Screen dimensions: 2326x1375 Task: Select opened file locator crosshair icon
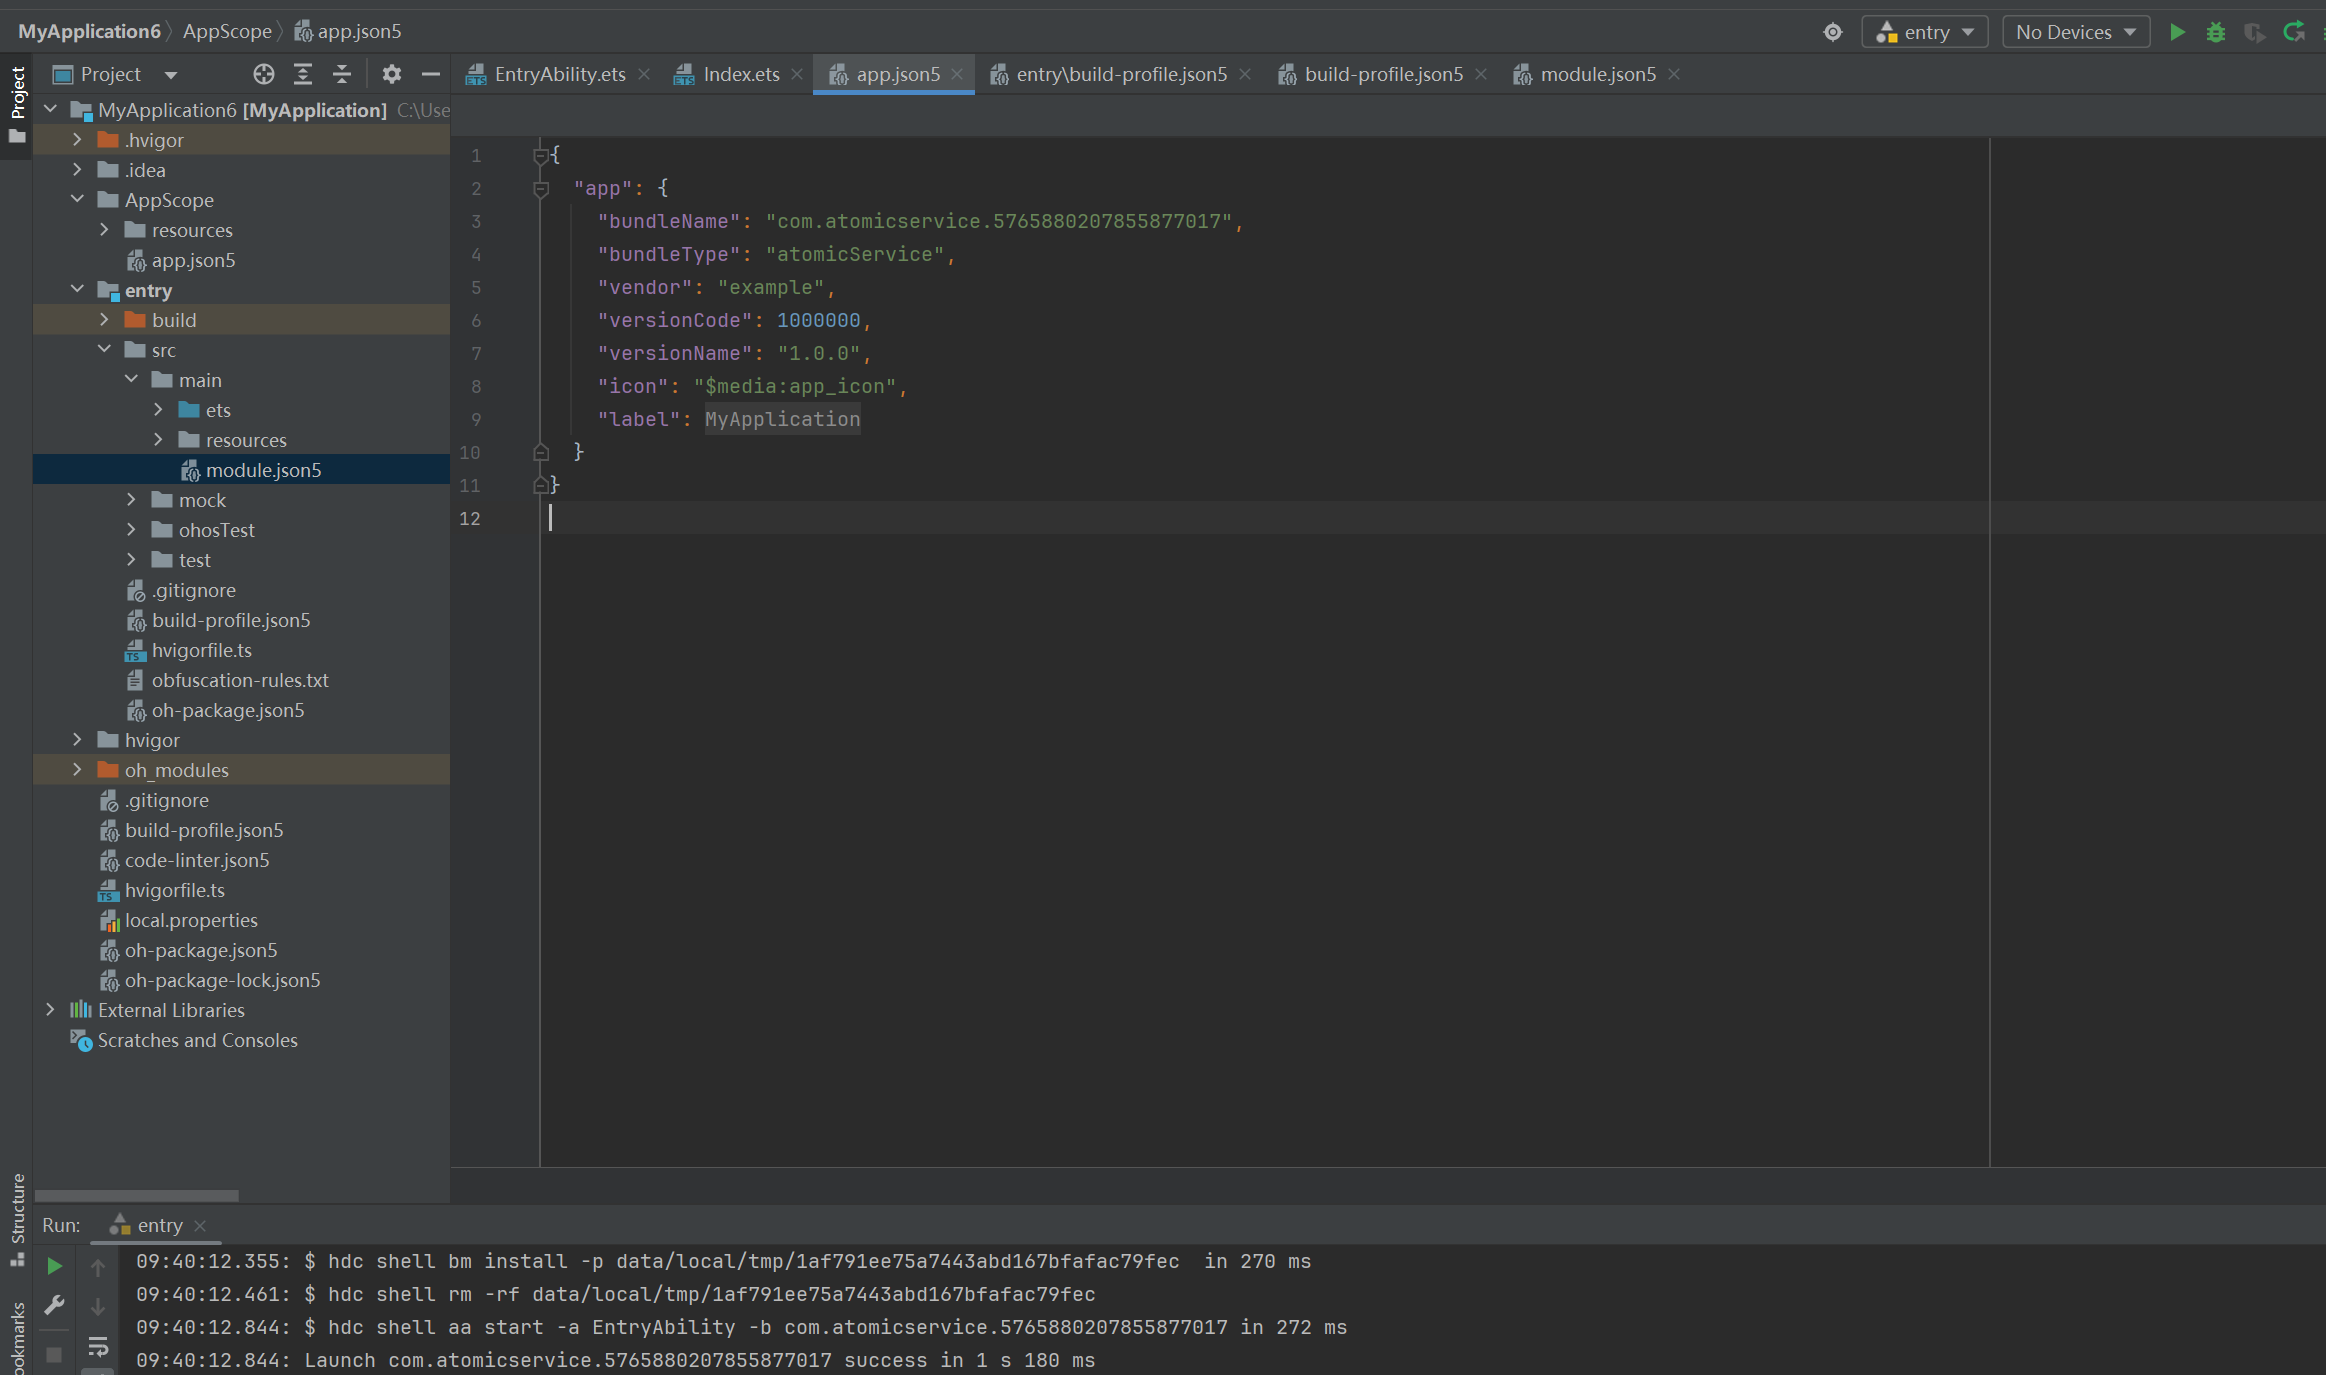tap(264, 74)
